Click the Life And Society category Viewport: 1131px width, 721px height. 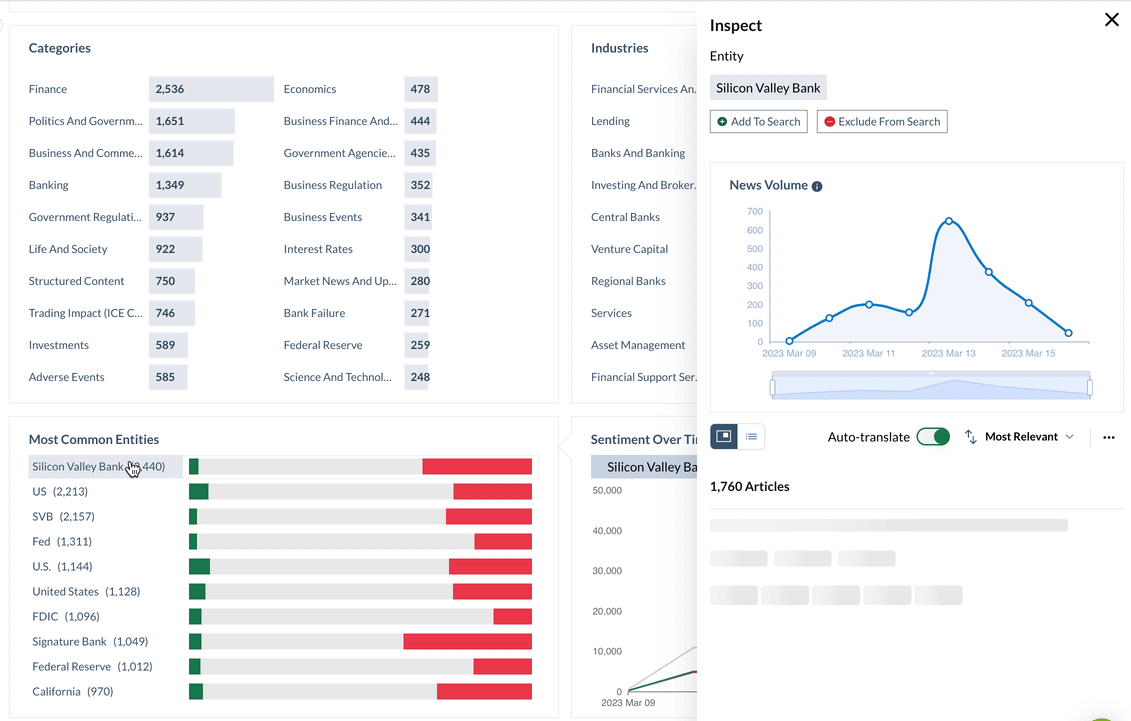click(68, 249)
